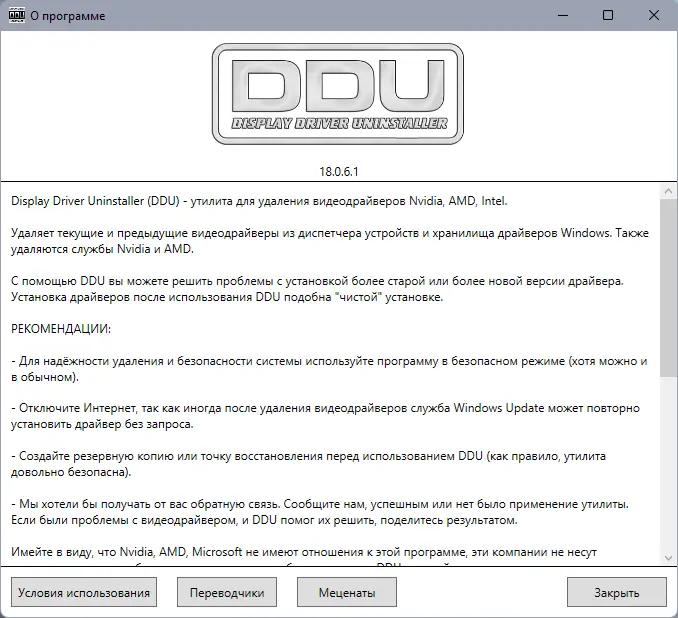Click the Переводчики button
This screenshot has width=678, height=618.
pyautogui.click(x=227, y=592)
